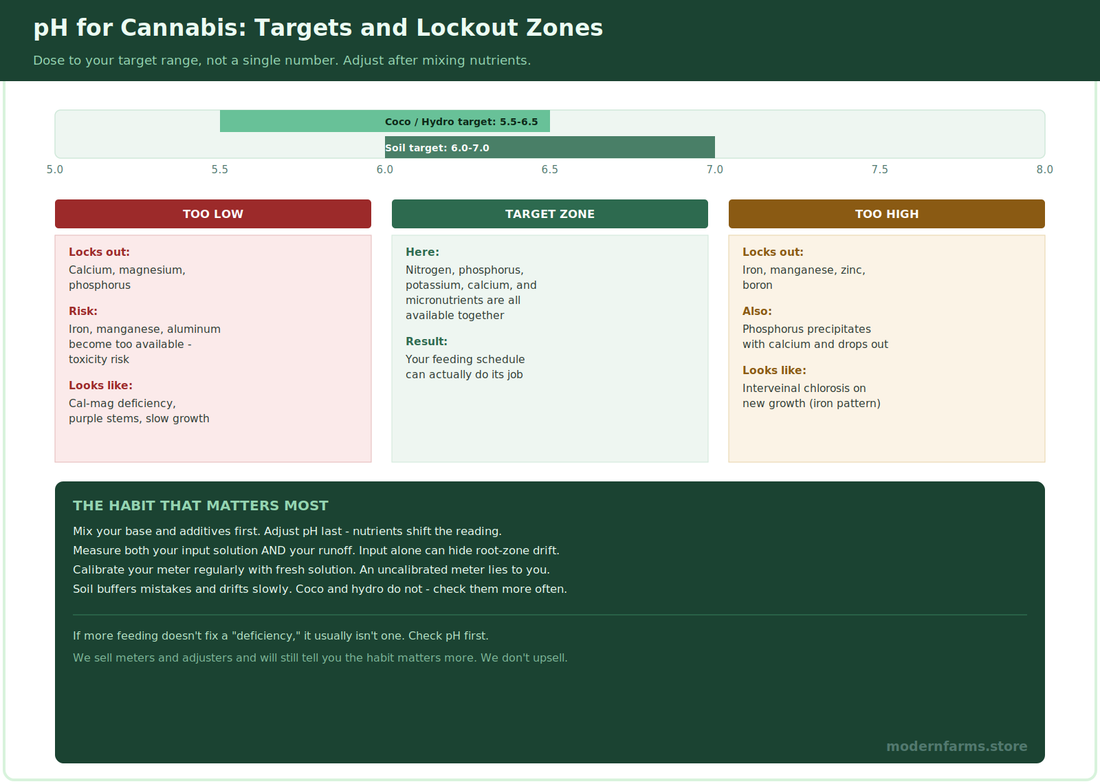The height and width of the screenshot is (784, 1100).
Task: Click the Coco / Hydro target 5.5-6.5 bar
Action: pos(384,121)
